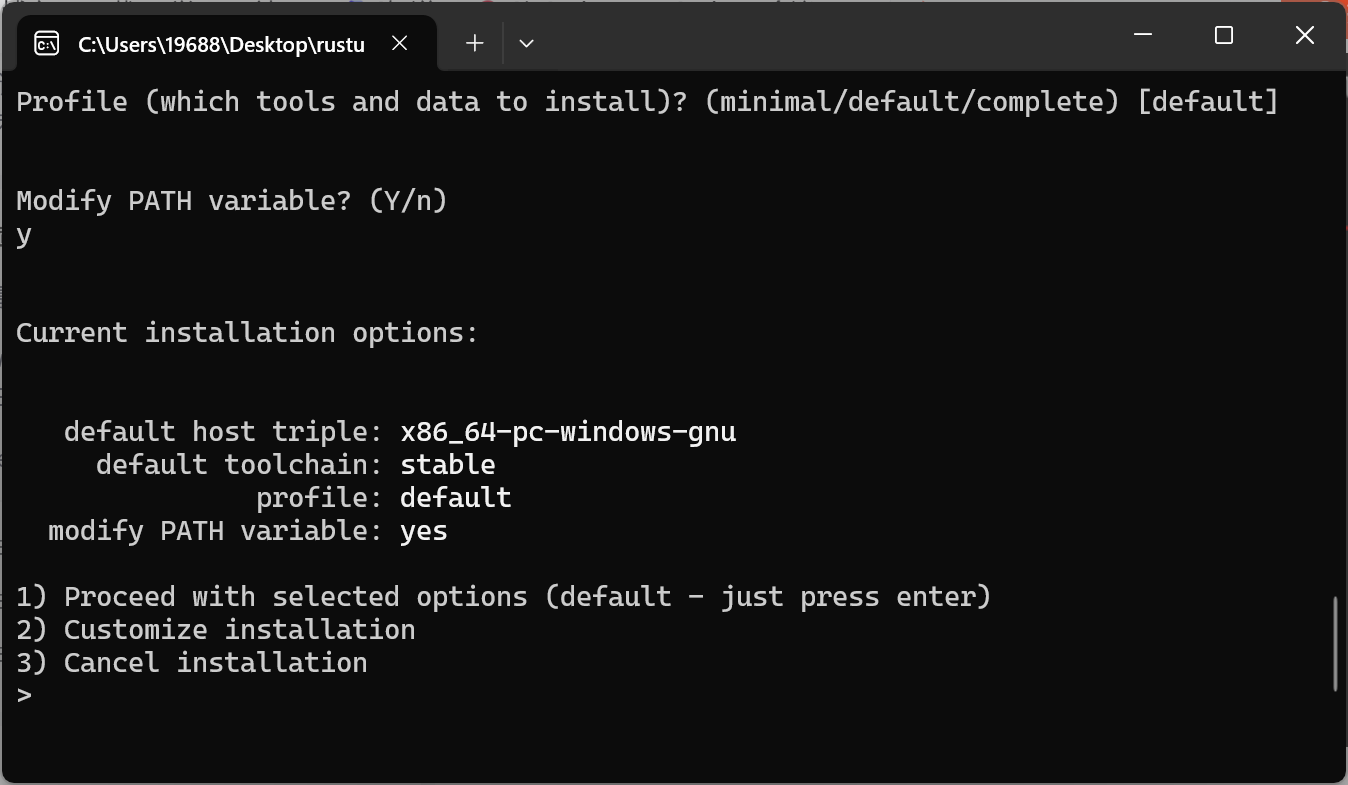Close the terminal window
This screenshot has height=785, width=1348.
coord(1304,36)
